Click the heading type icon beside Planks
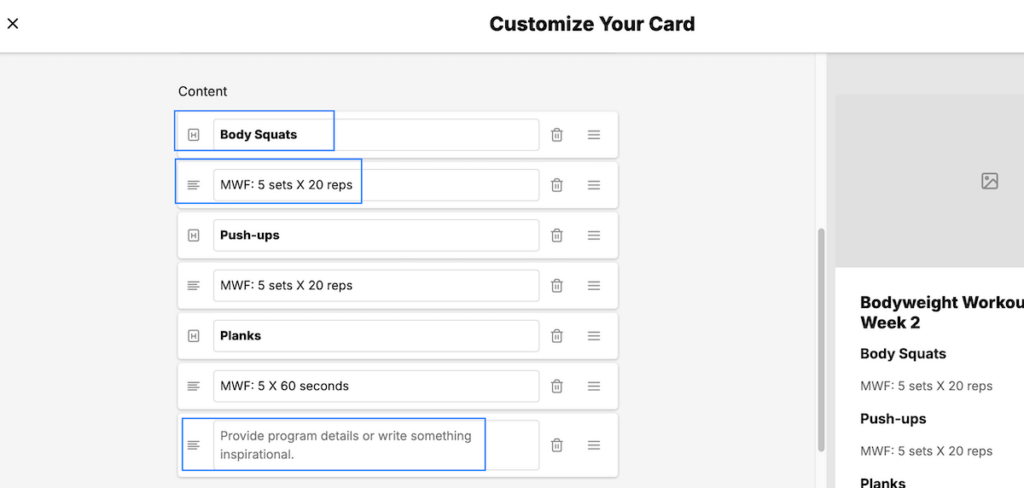This screenshot has width=1024, height=488. [194, 335]
